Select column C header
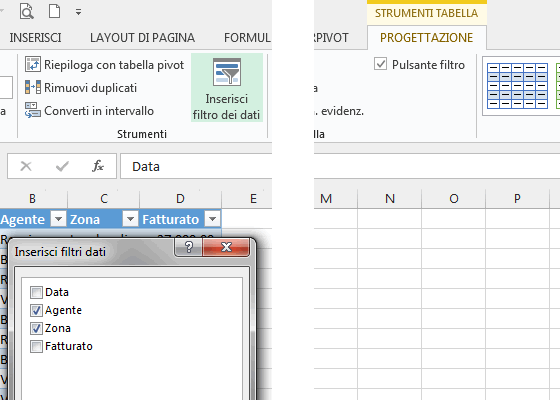 click(104, 199)
